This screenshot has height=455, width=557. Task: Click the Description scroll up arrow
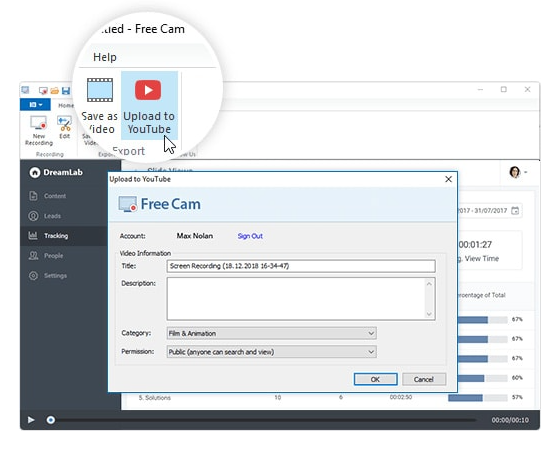point(429,283)
